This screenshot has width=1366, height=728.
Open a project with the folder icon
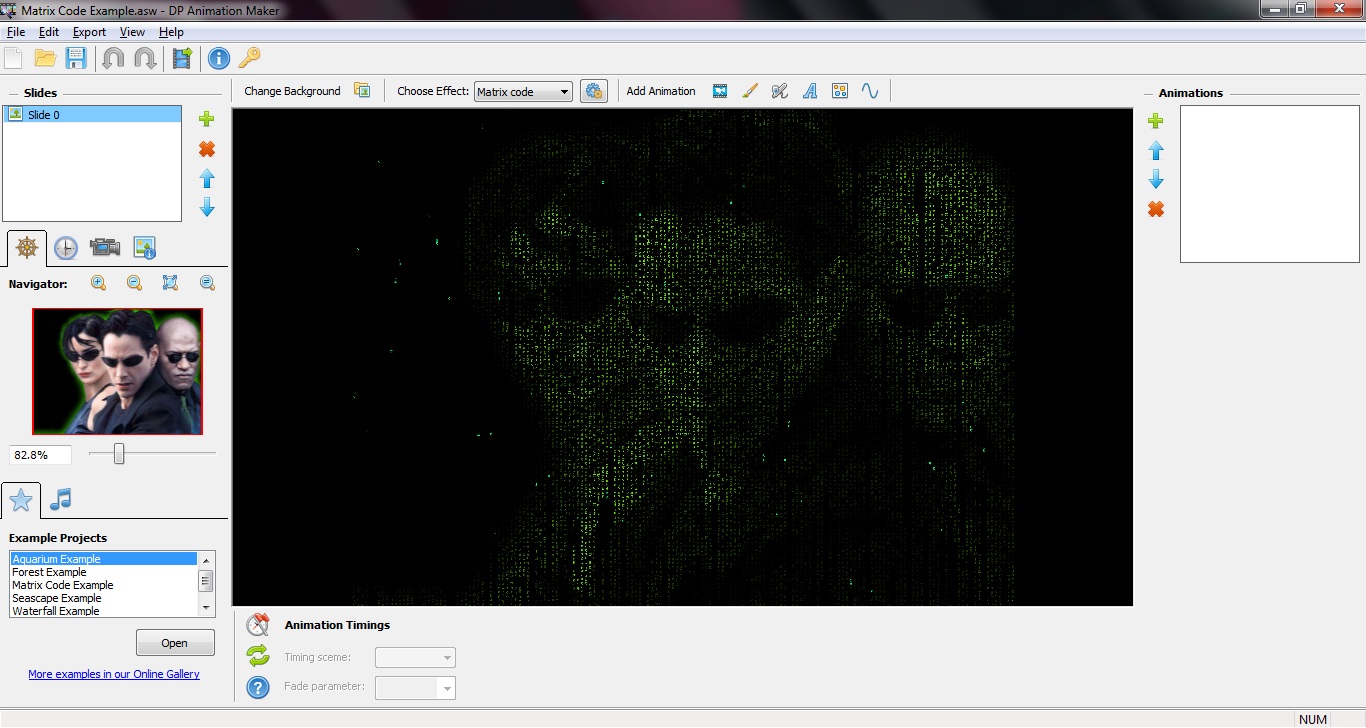pos(45,58)
